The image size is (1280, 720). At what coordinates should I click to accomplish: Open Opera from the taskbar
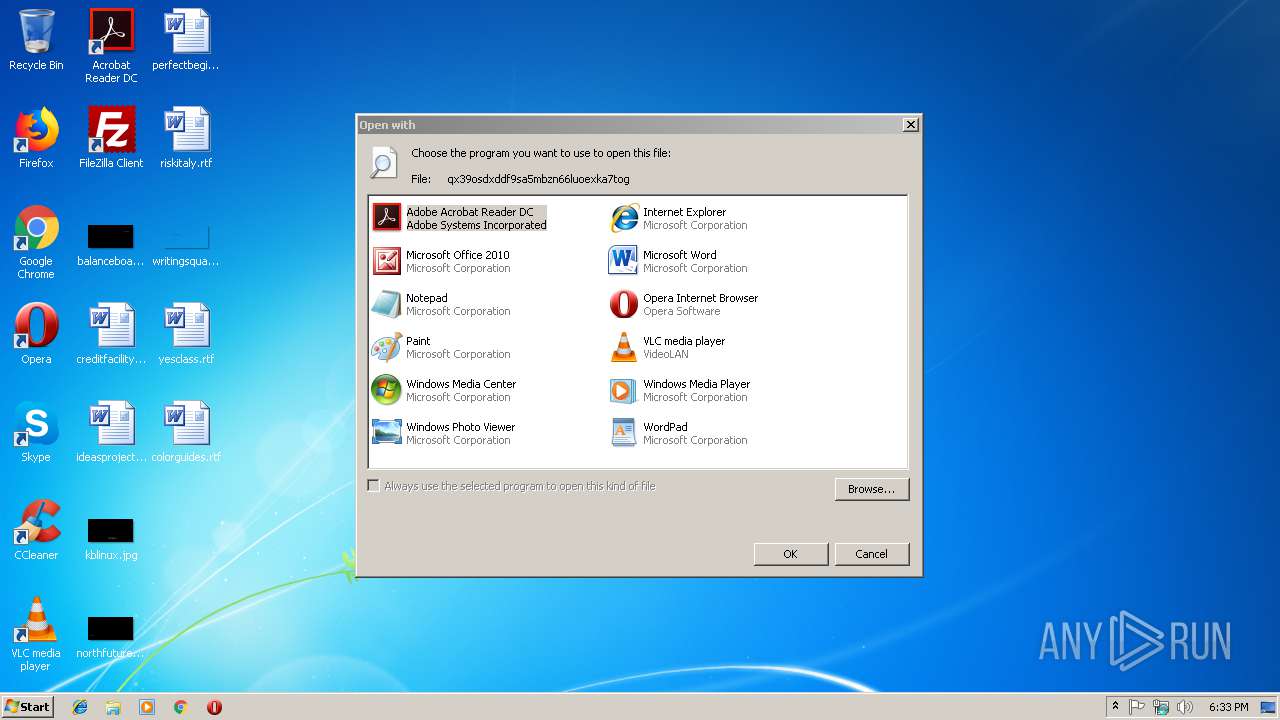214,707
